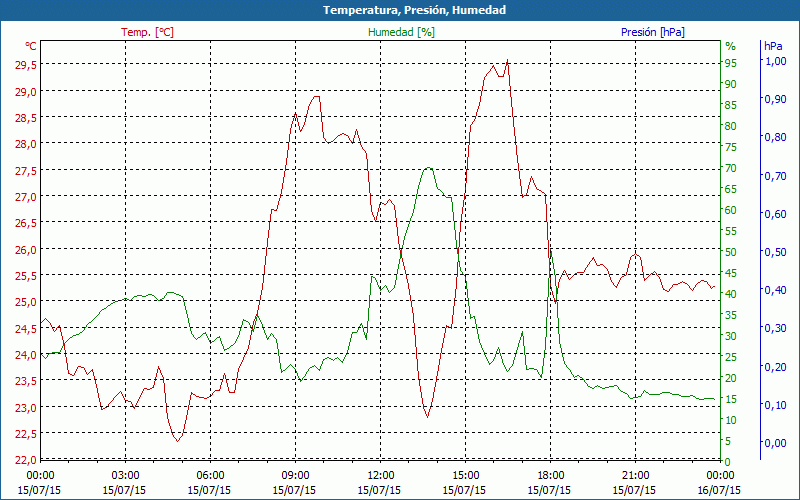Click the 23,5 temperature axis value
This screenshot has height=500, width=800.
pyautogui.click(x=26, y=381)
